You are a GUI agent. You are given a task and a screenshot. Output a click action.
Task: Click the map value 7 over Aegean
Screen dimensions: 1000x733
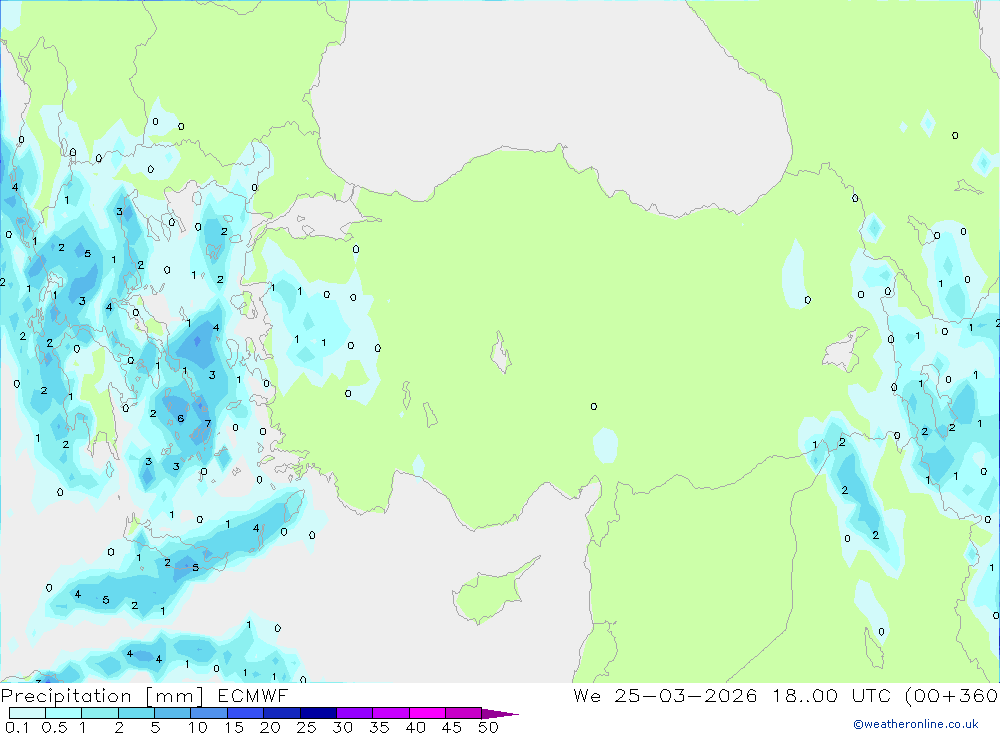(x=207, y=424)
